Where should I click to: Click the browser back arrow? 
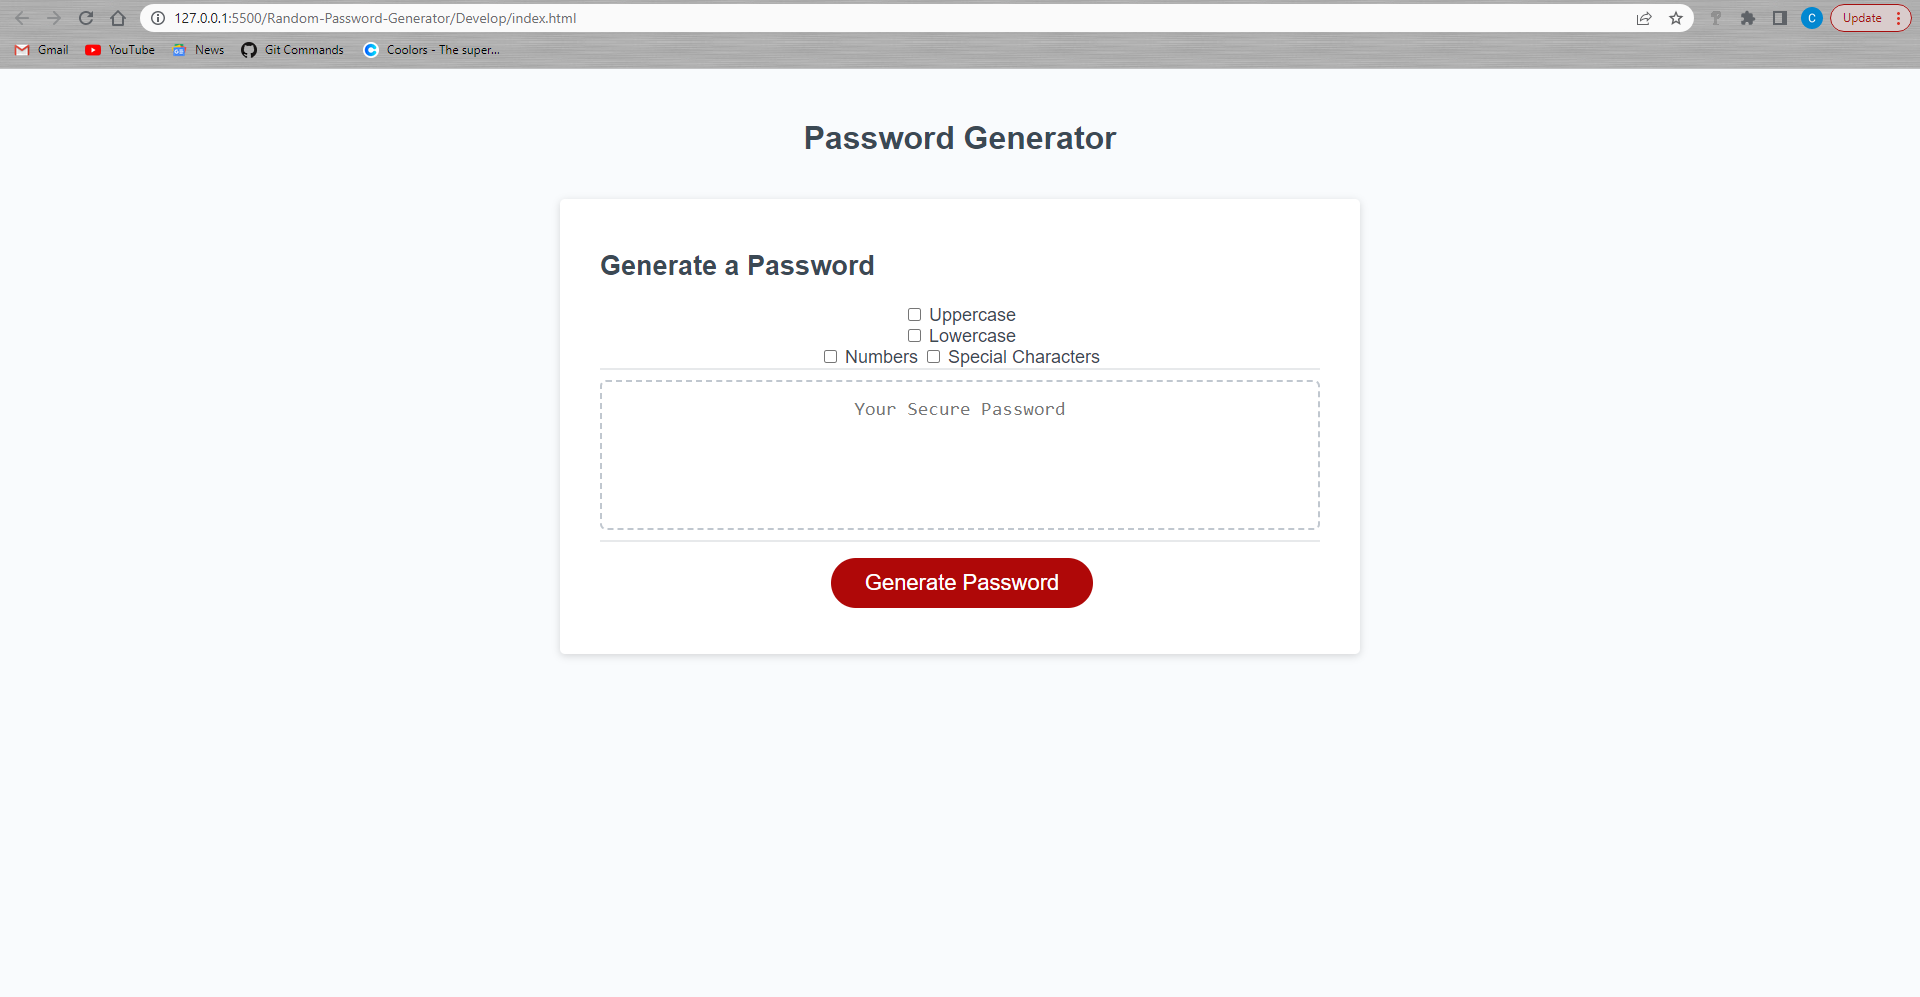tap(22, 17)
